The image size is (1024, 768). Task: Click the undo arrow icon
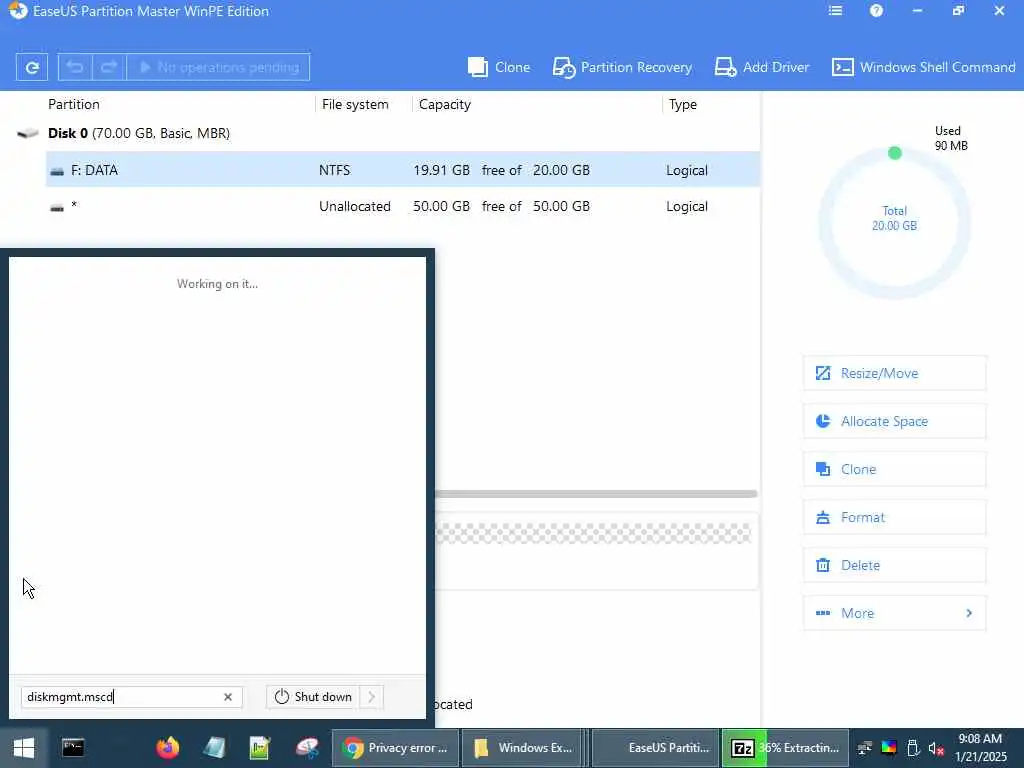75,67
